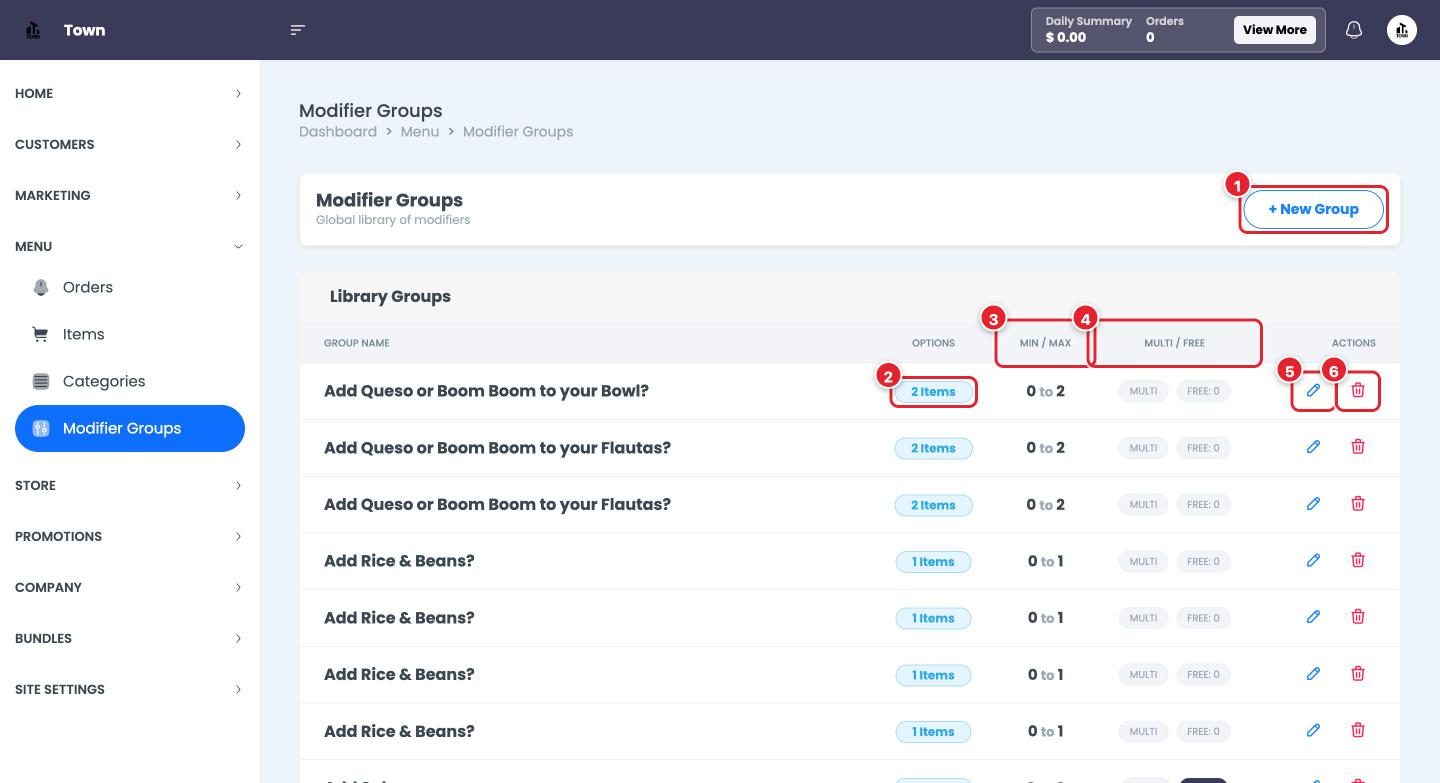Viewport: 1440px width, 783px height.
Task: Edit the 'Add Queso or Boom Boom to your Bowl?' group
Action: pos(1313,391)
